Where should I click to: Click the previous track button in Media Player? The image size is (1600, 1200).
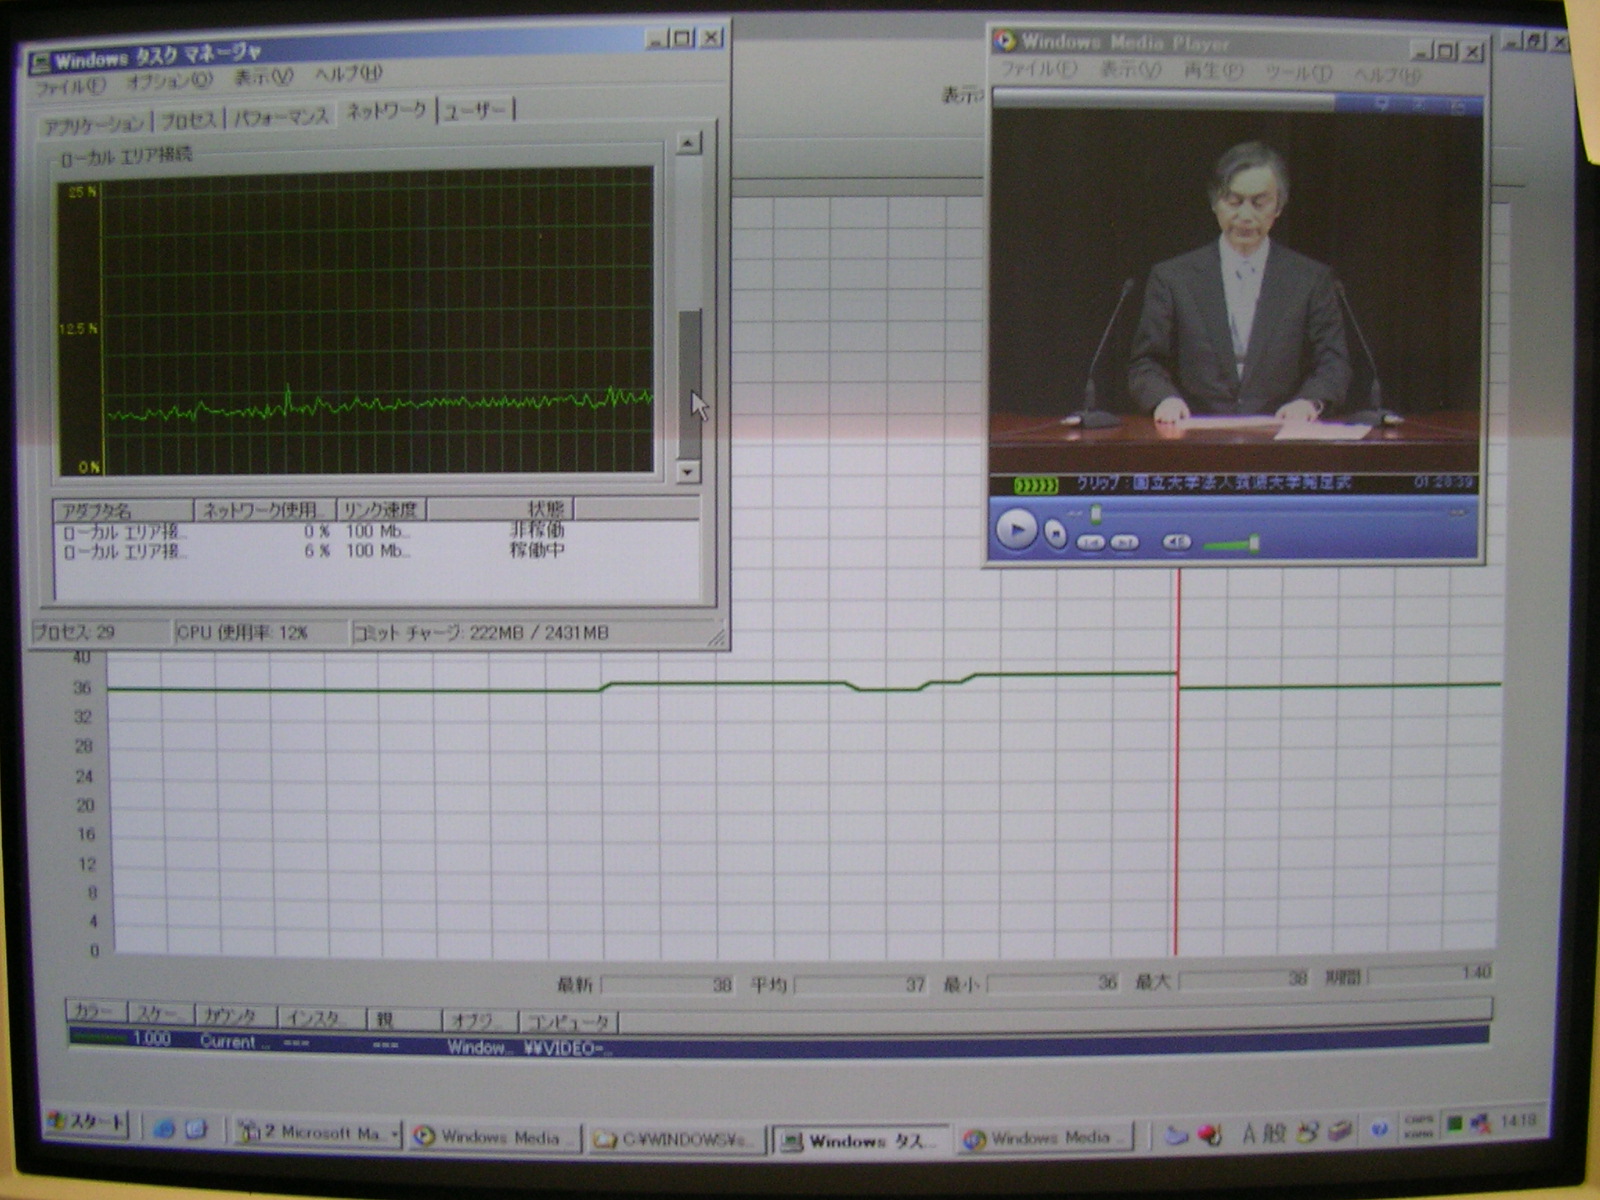[1090, 542]
